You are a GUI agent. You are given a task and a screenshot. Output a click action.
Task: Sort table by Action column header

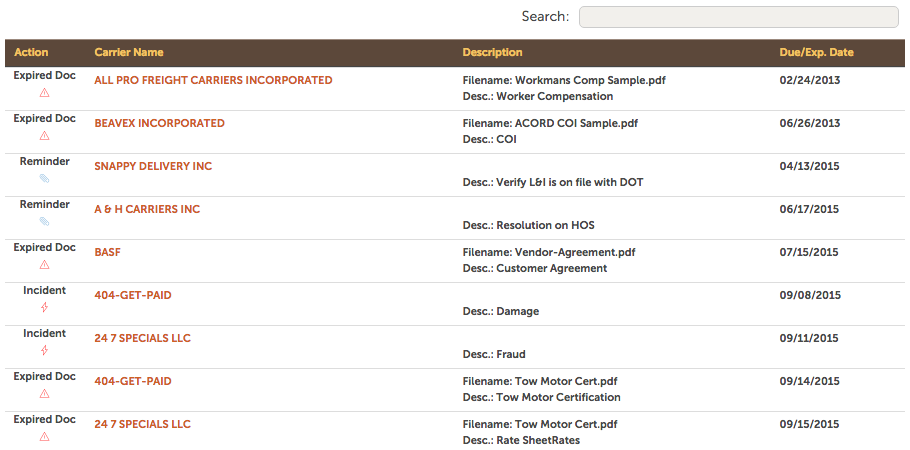coord(31,52)
